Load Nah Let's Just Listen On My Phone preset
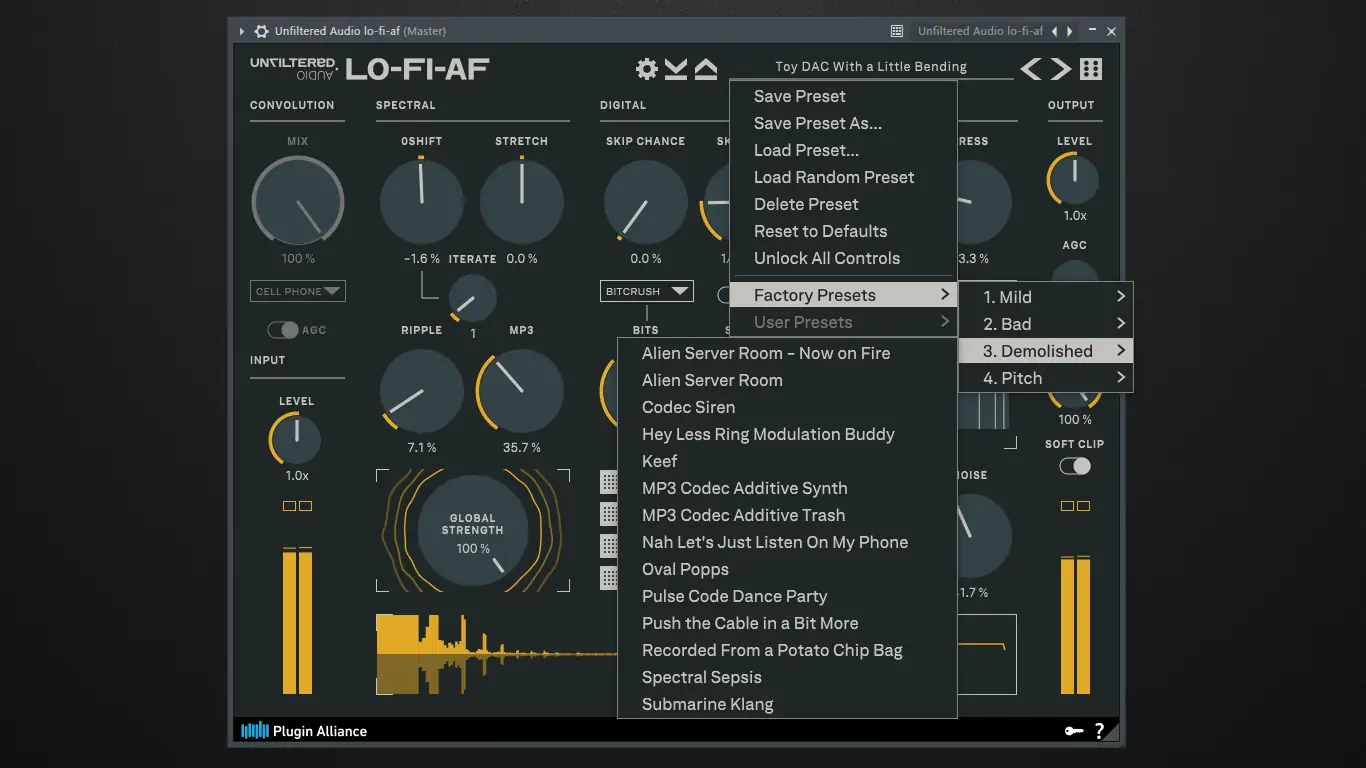This screenshot has height=768, width=1366. [x=787, y=542]
